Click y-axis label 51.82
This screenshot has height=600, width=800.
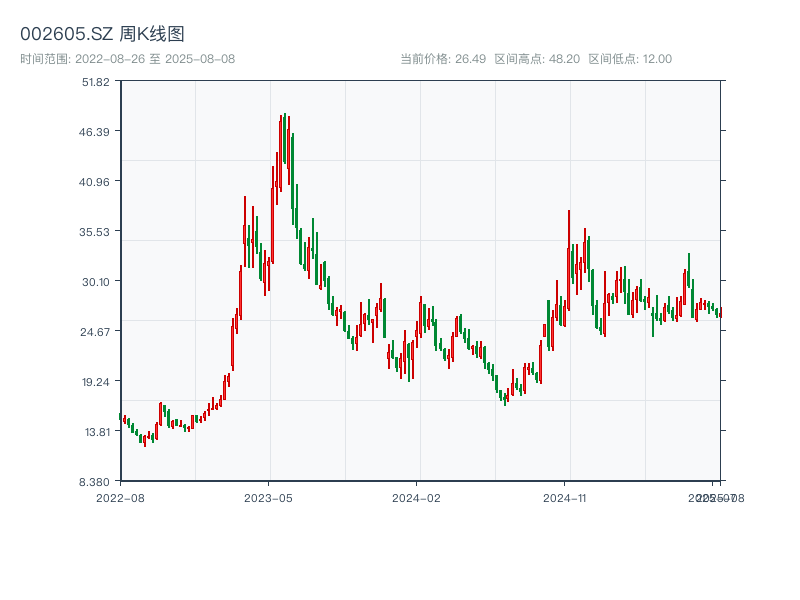95,82
